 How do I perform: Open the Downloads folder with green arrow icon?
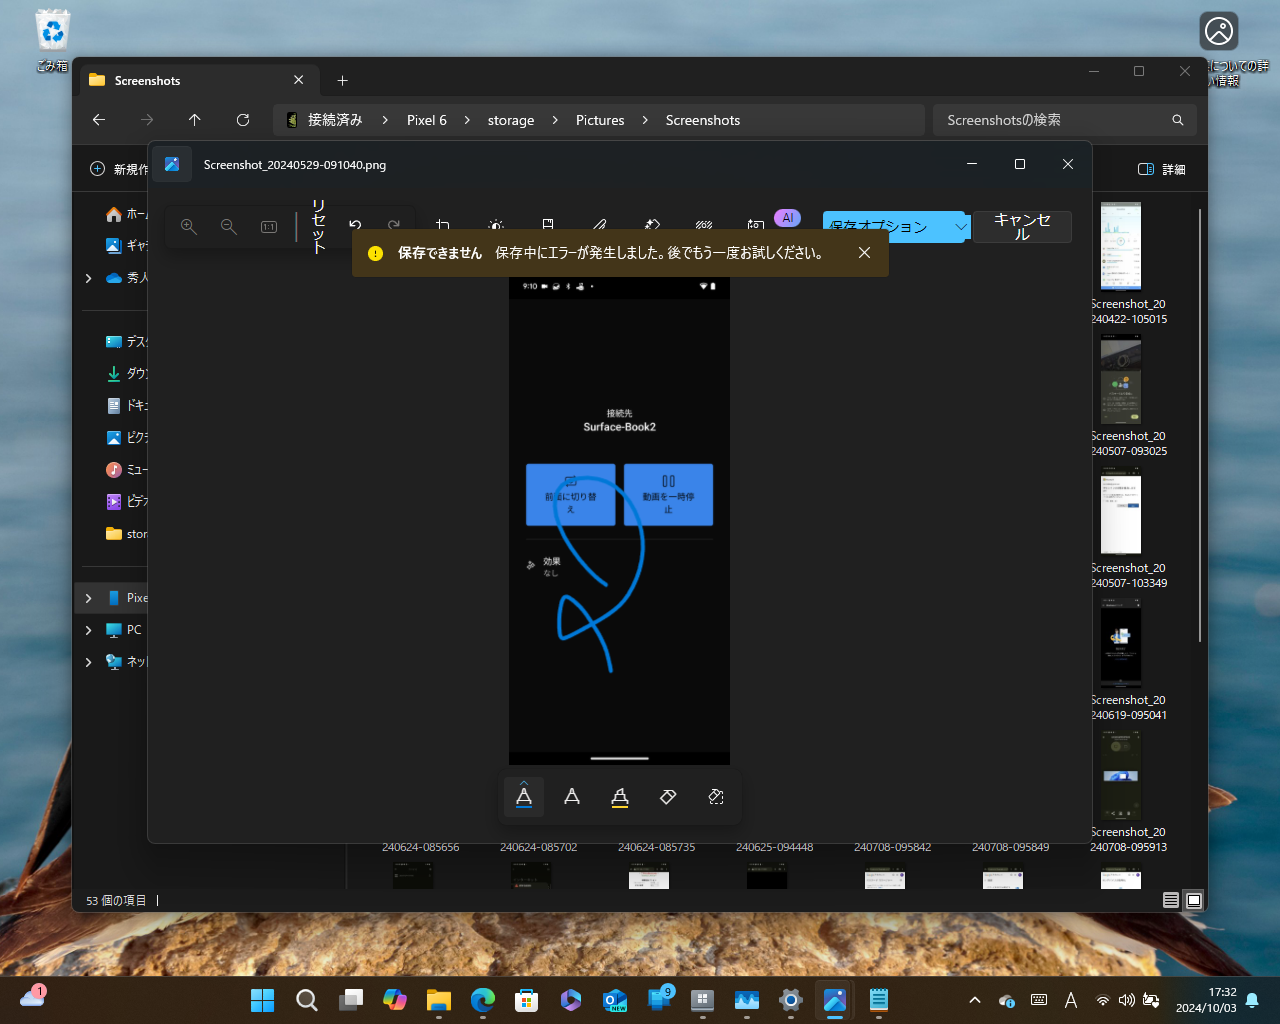point(126,374)
